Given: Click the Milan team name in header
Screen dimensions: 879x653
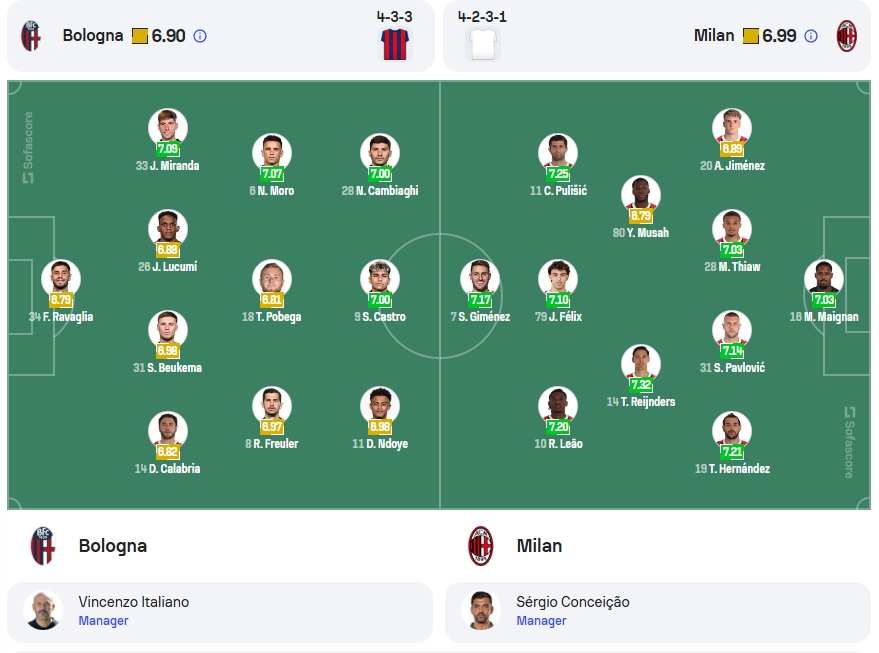Looking at the screenshot, I should [714, 36].
